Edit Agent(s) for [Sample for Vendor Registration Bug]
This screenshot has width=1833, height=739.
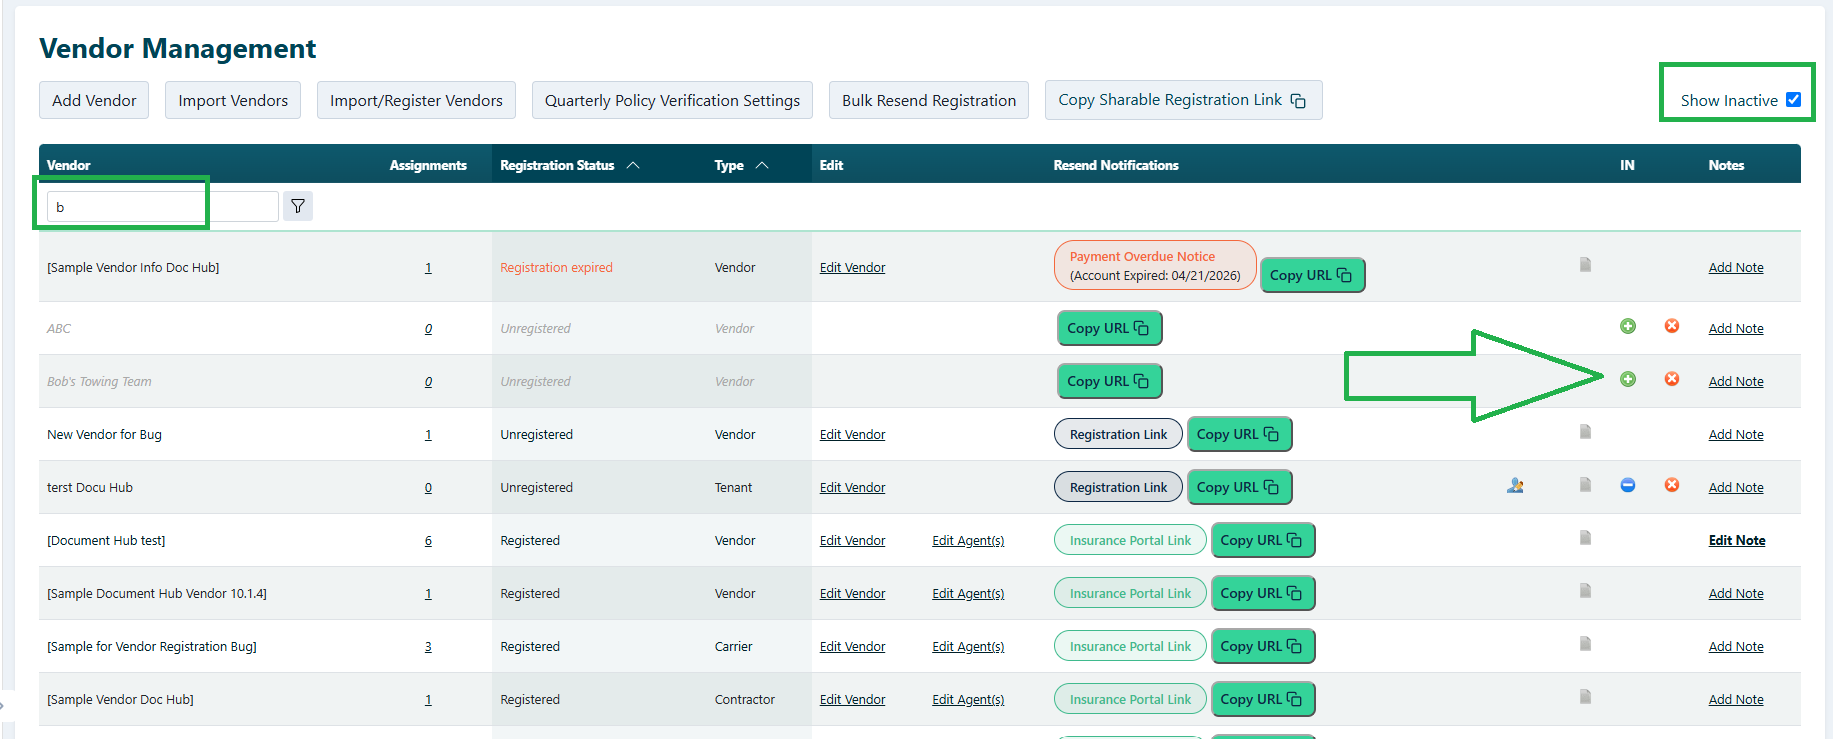point(968,646)
